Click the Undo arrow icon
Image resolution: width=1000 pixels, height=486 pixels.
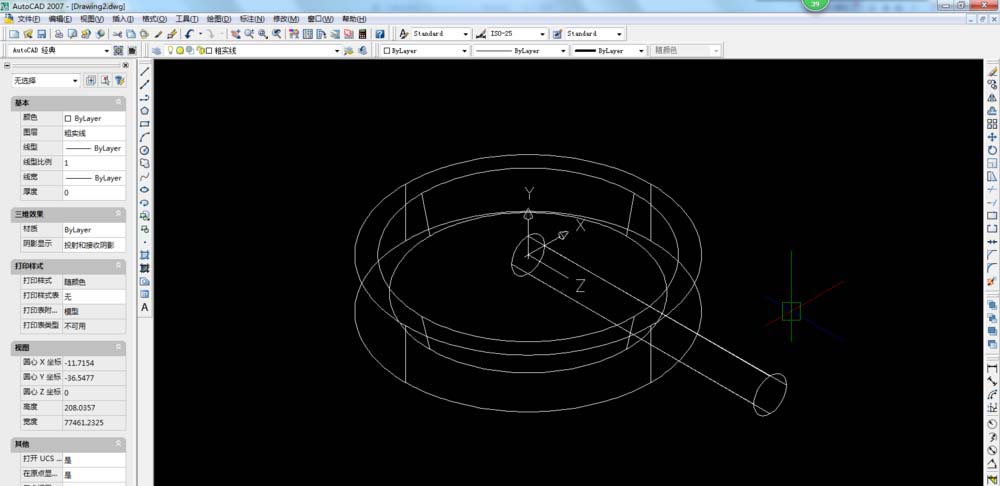[189, 34]
